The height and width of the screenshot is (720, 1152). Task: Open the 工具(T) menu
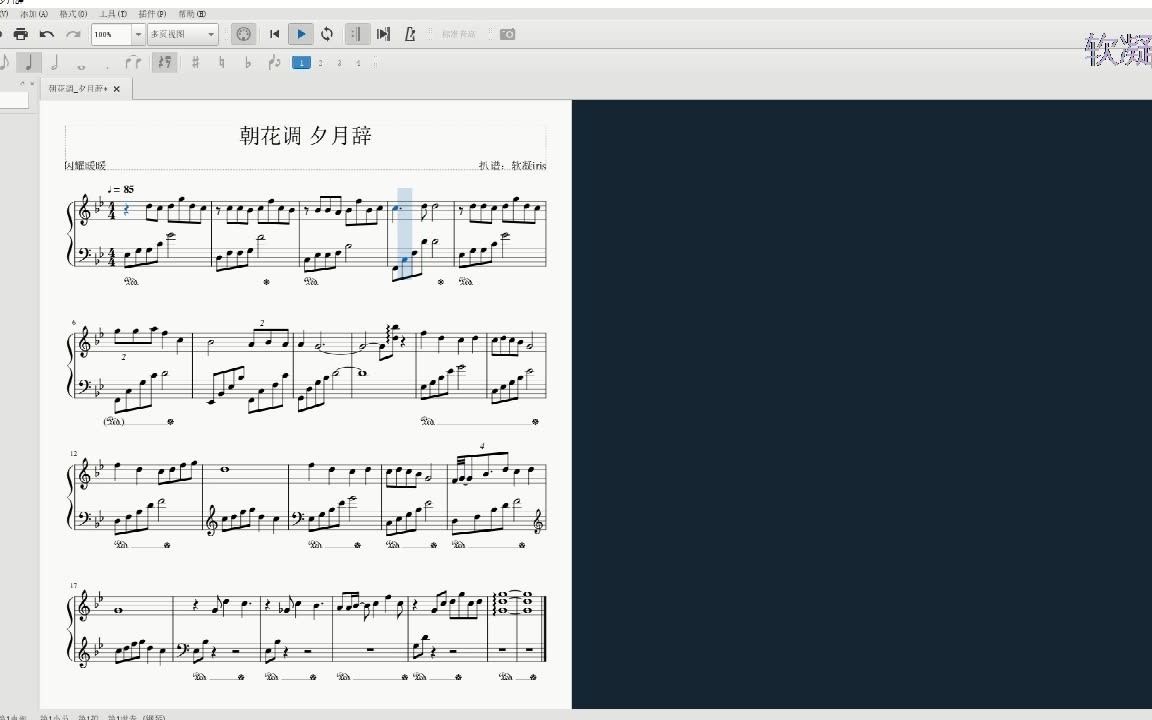pyautogui.click(x=112, y=14)
